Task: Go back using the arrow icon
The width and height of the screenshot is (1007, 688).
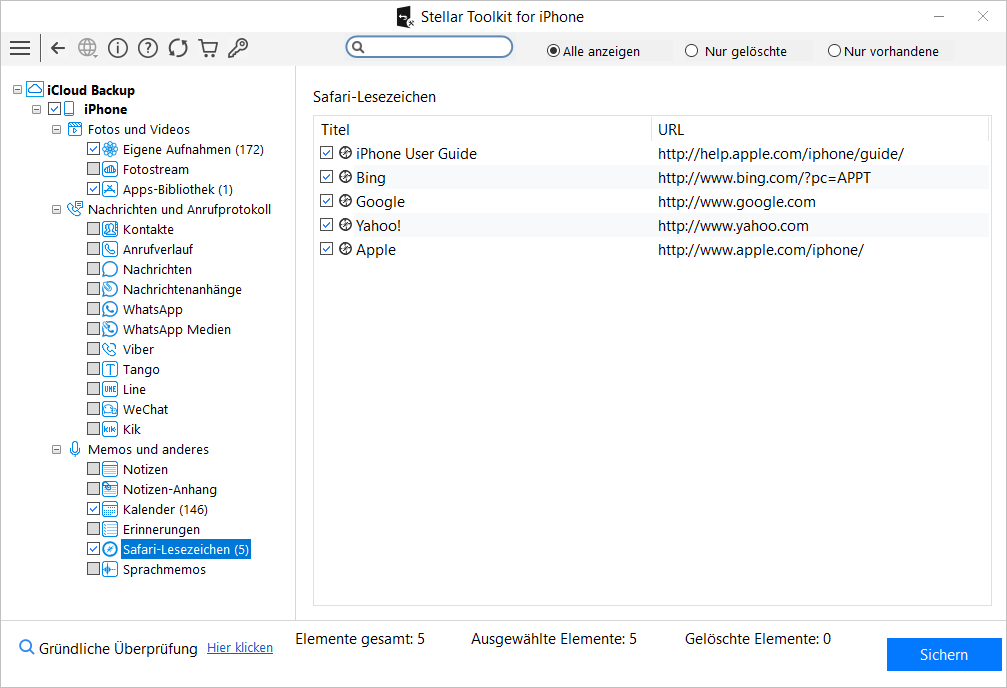Action: [58, 48]
